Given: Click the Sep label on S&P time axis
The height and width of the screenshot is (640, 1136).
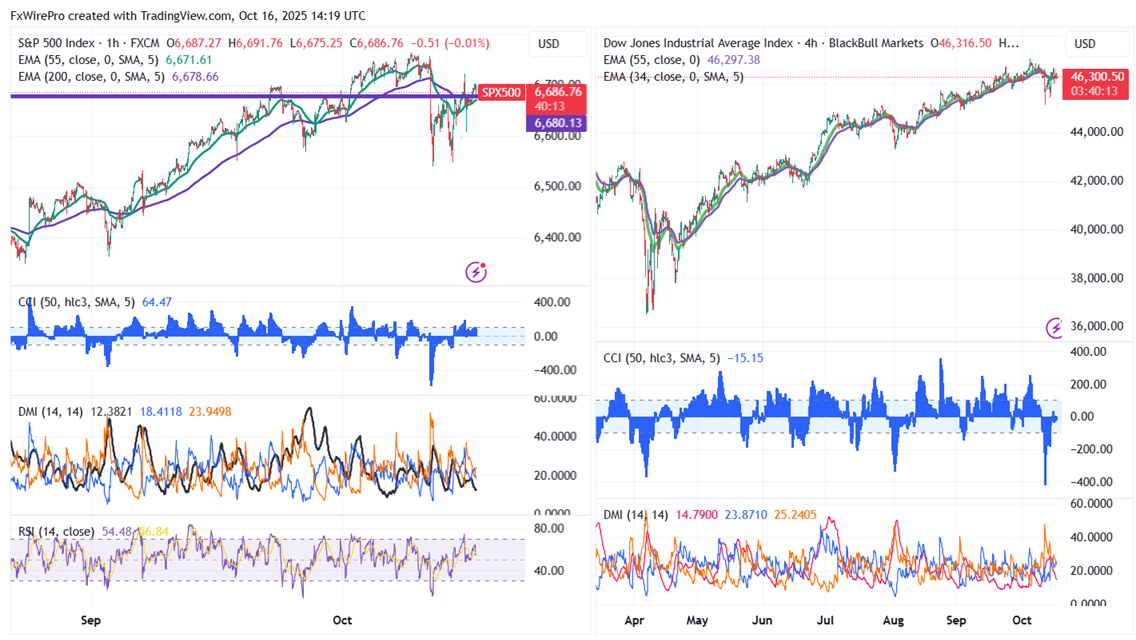Looking at the screenshot, I should click(91, 620).
